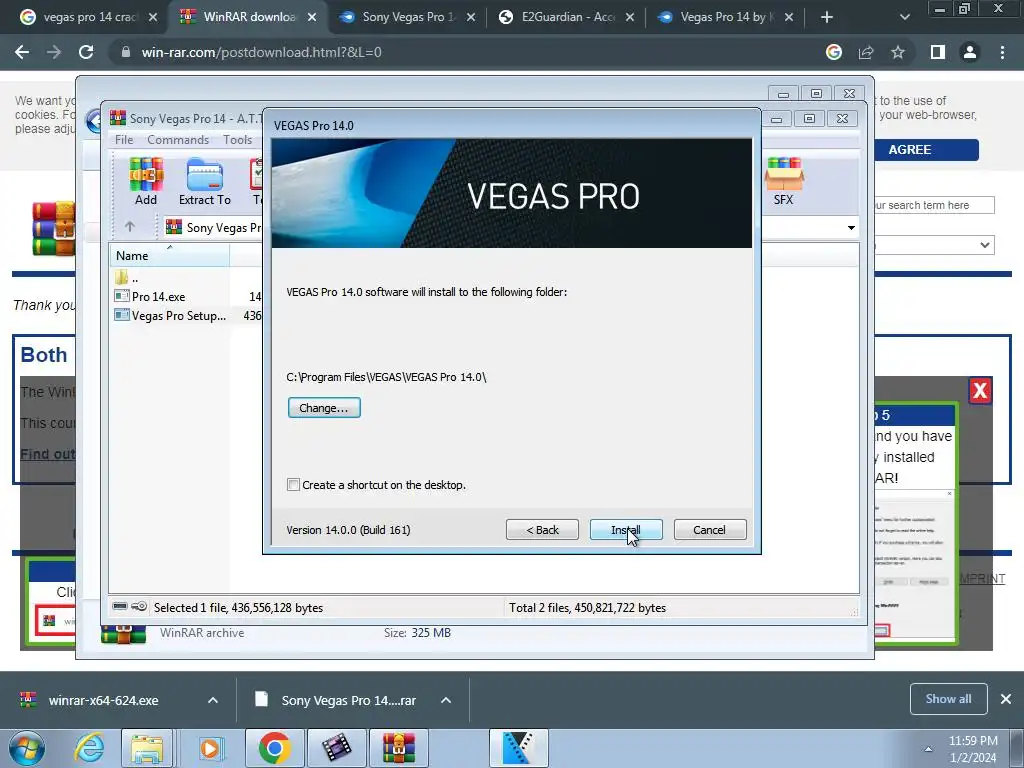This screenshot has height=768, width=1024.
Task: Switch to the Sony Vegas Pro browser tab
Action: click(408, 17)
